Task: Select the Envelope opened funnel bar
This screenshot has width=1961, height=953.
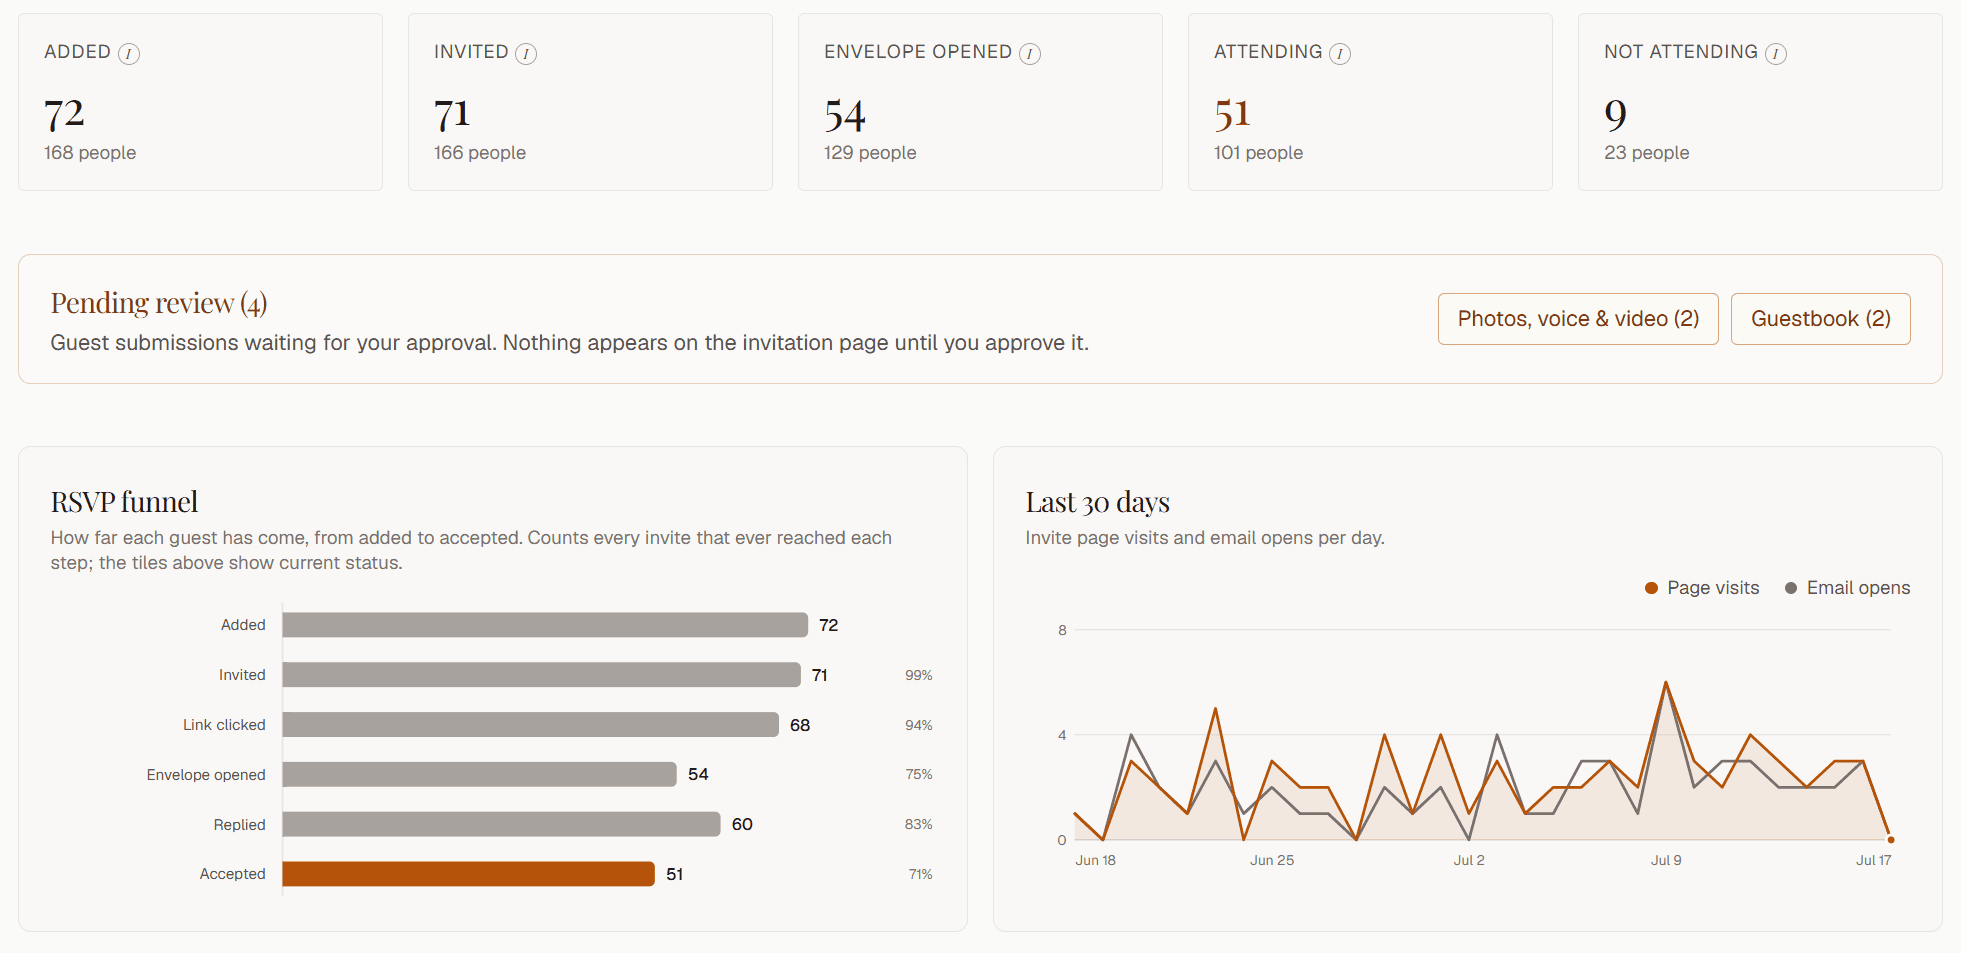Action: tap(479, 774)
